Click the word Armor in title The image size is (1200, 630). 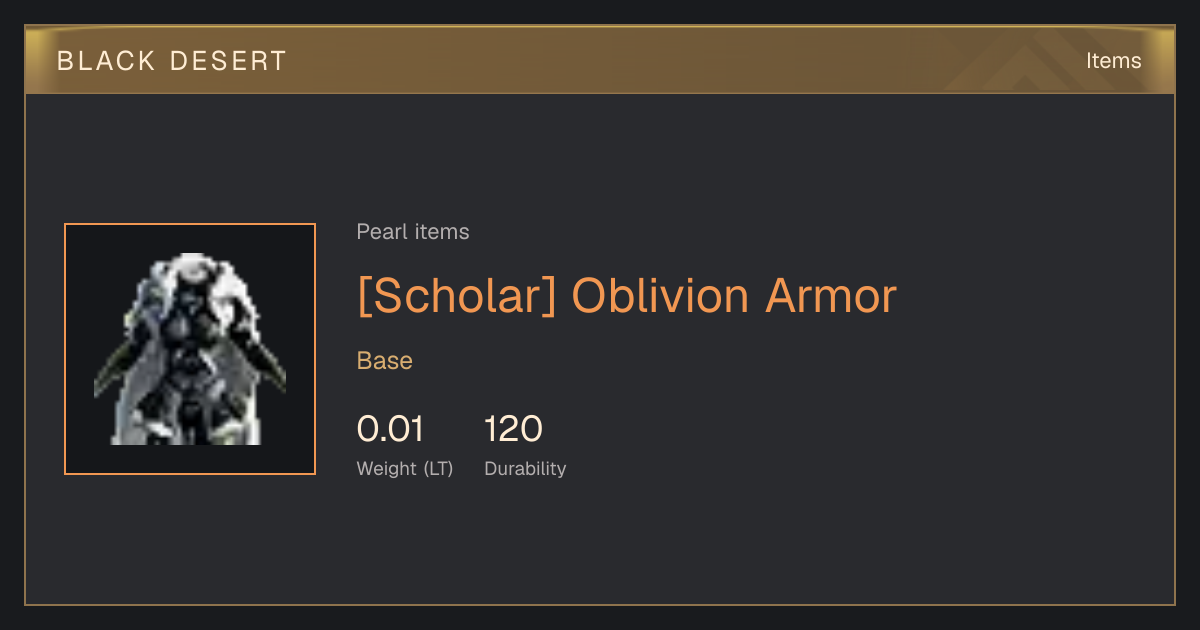tap(831, 296)
